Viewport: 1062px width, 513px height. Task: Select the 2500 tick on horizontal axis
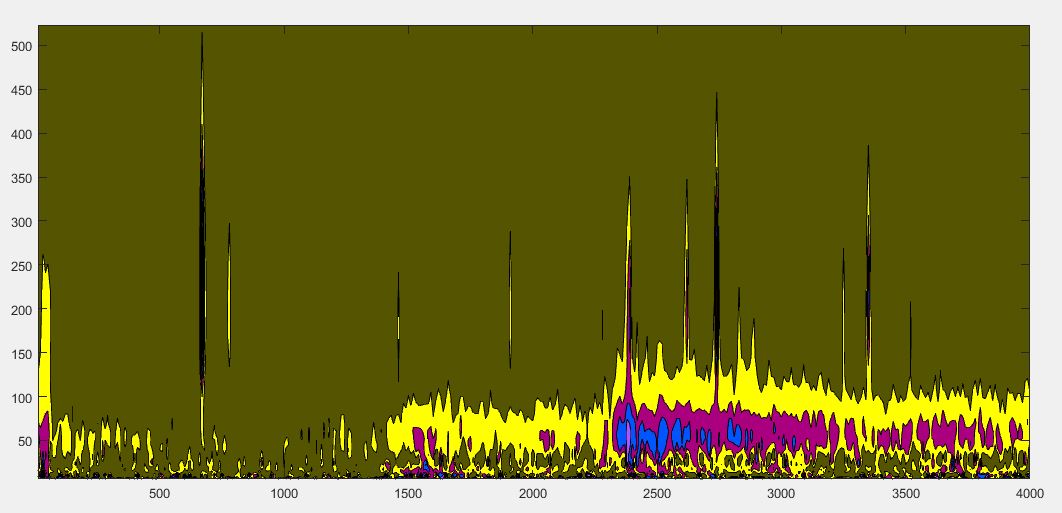tap(656, 493)
